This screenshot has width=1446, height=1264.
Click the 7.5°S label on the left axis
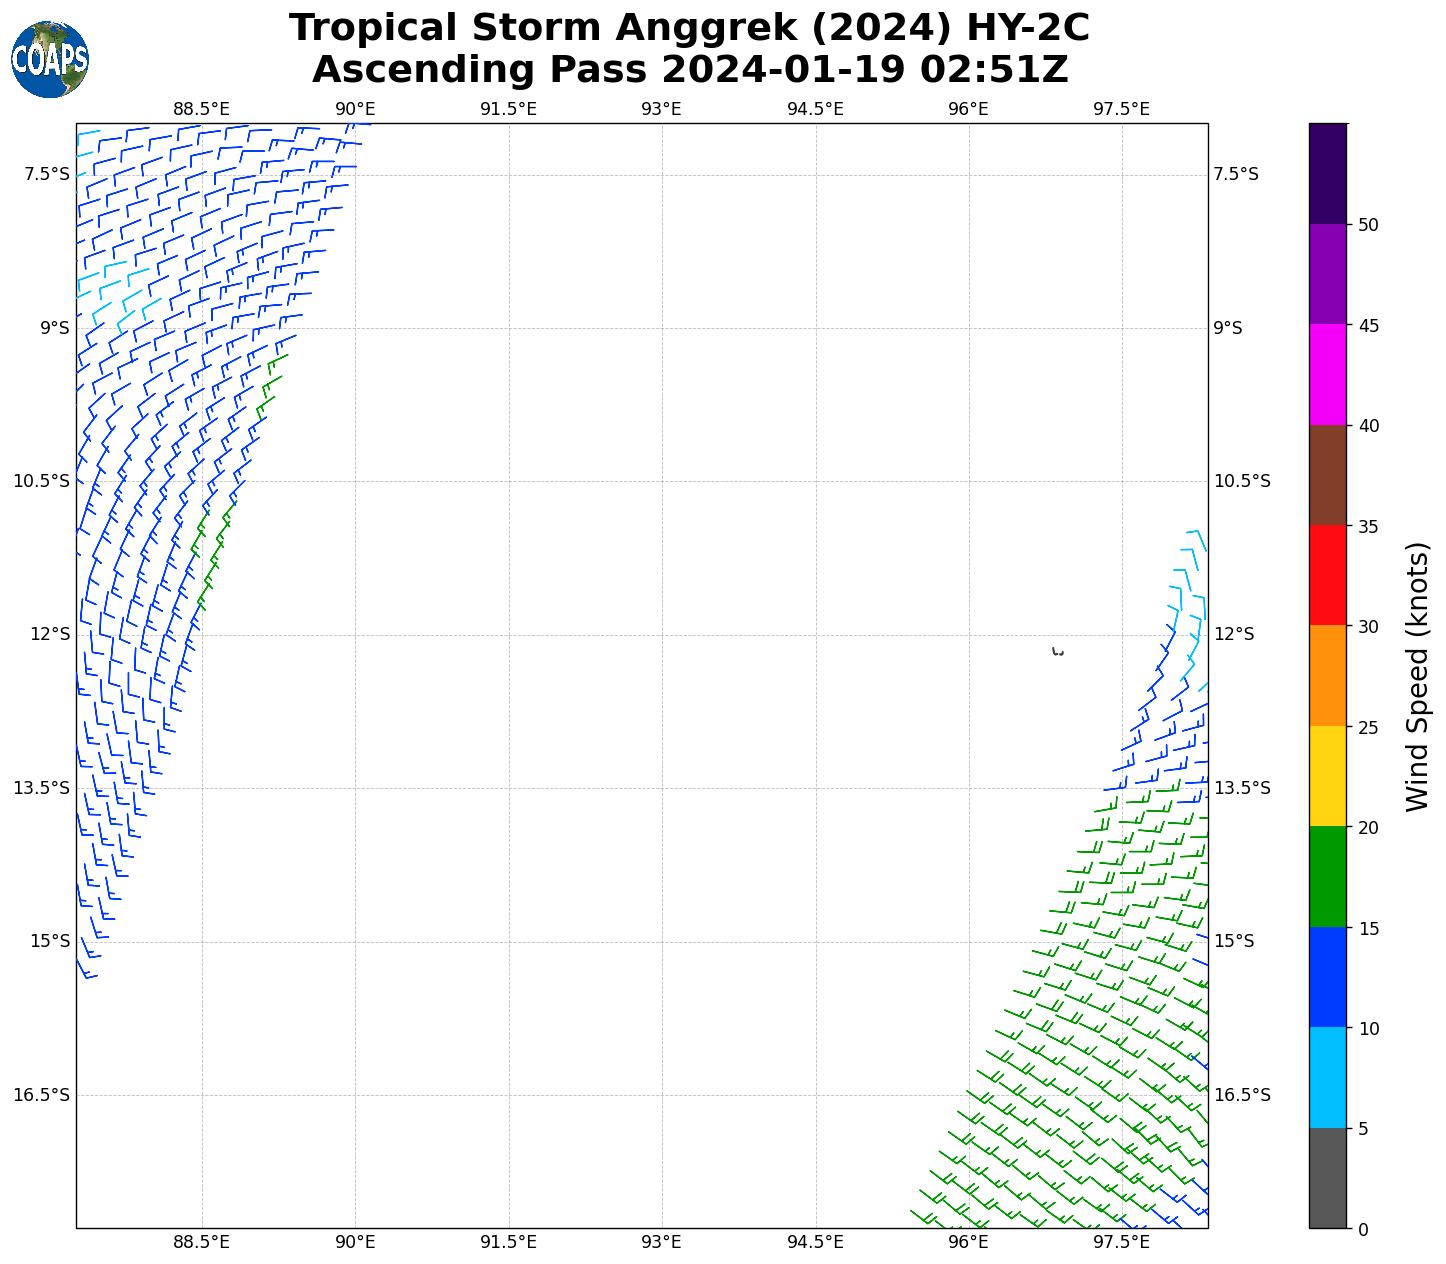point(47,174)
